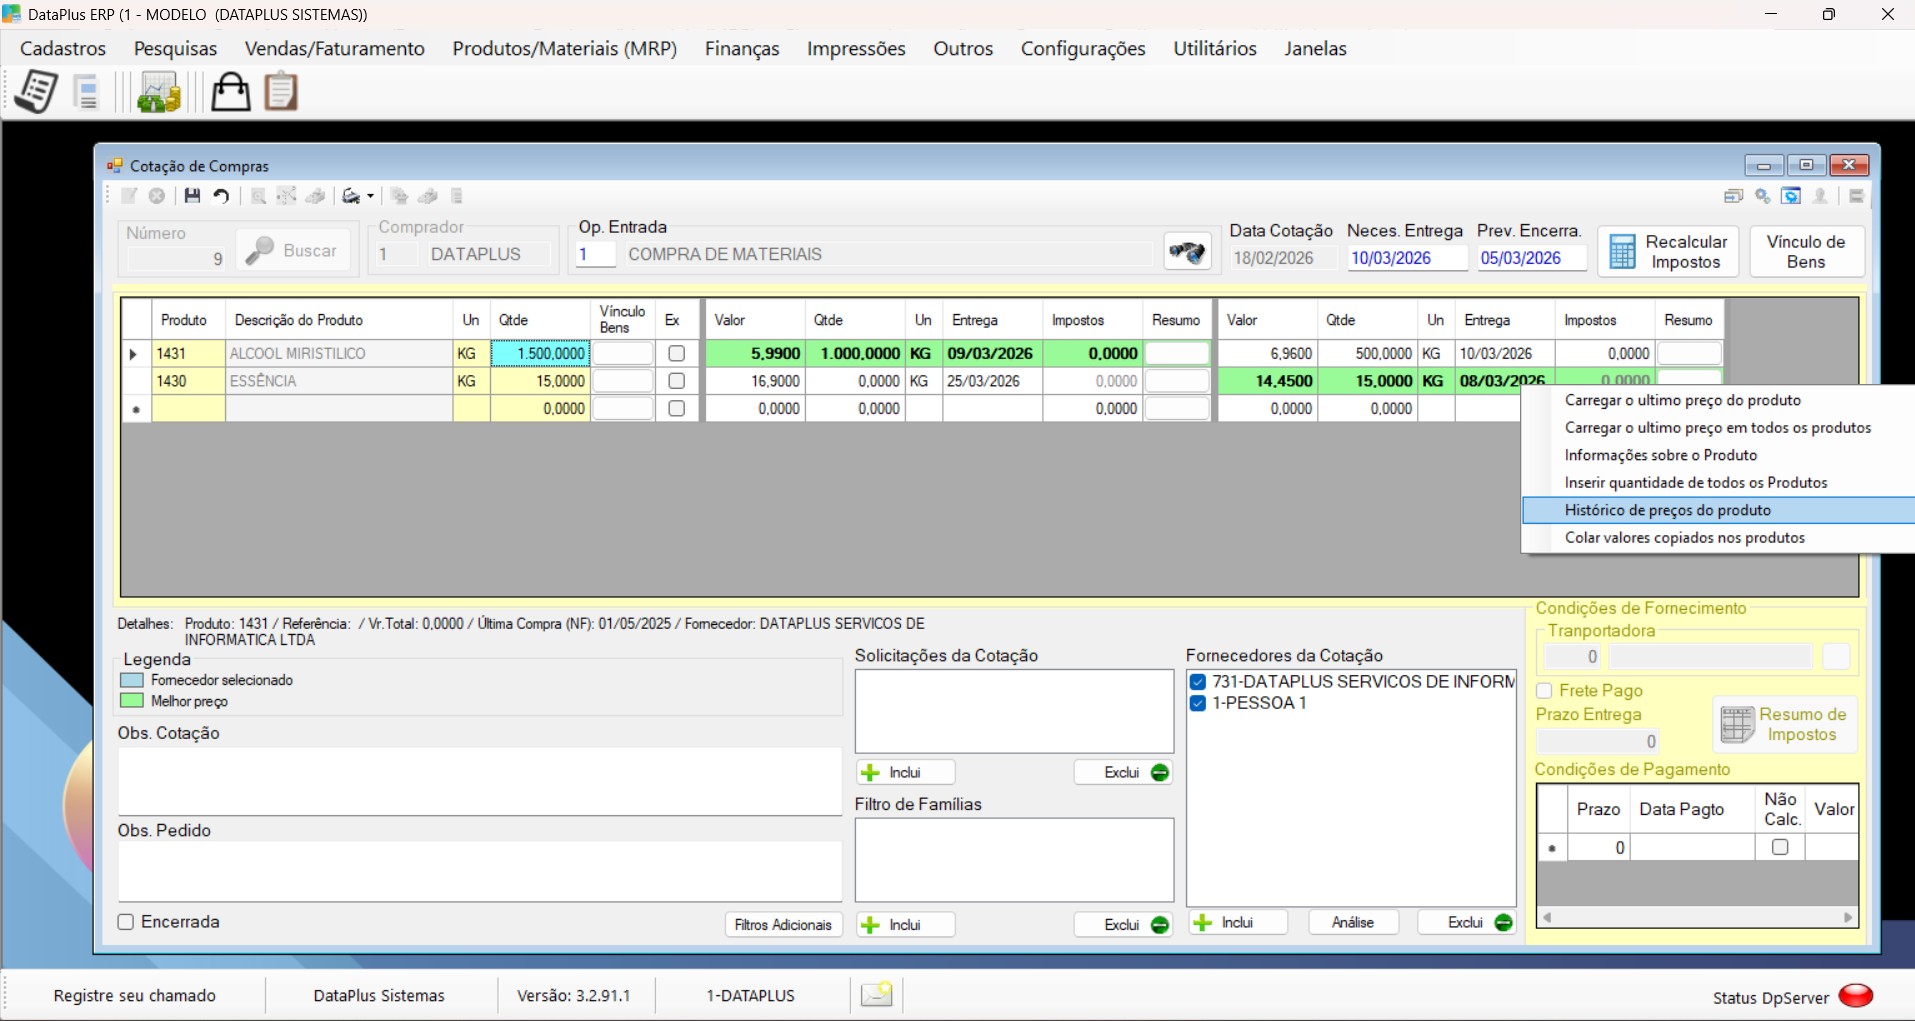The image size is (1915, 1021).
Task: Click the cancel circle icon in Cotação toolbar
Action: [157, 196]
